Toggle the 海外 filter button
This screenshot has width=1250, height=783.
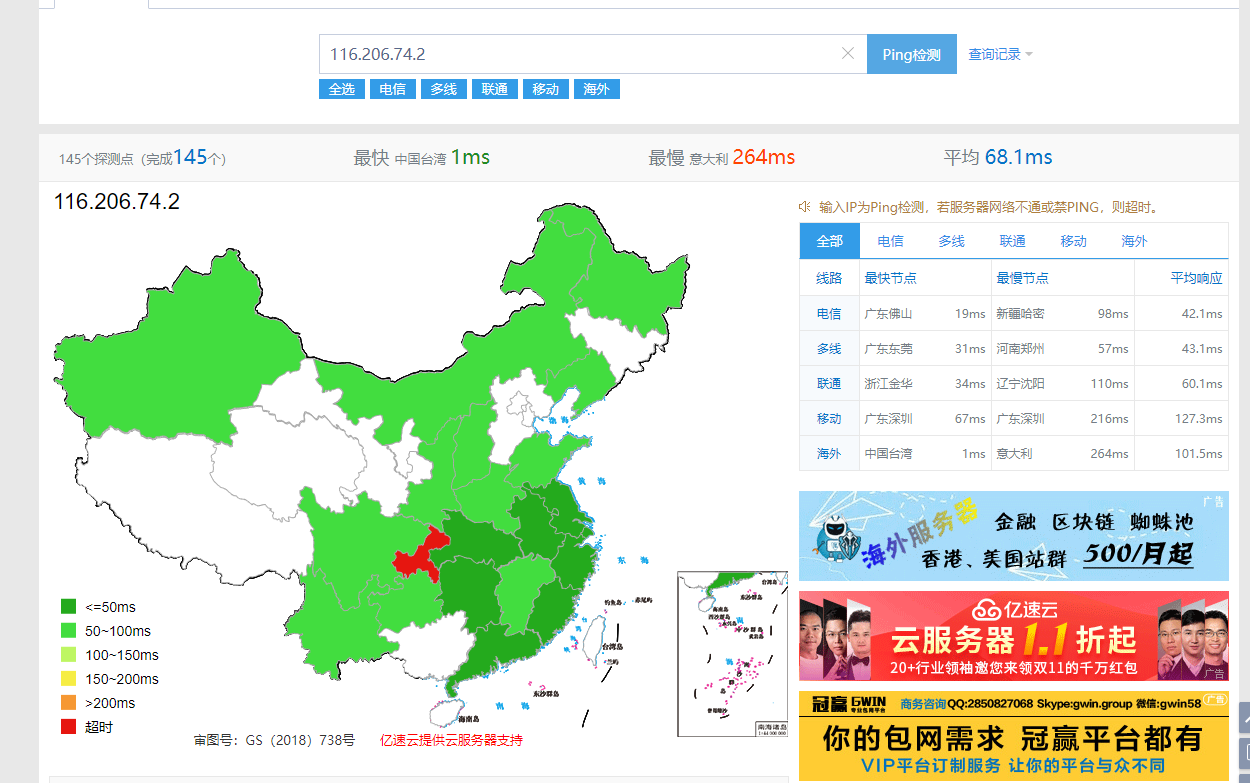pyautogui.click(x=596, y=89)
